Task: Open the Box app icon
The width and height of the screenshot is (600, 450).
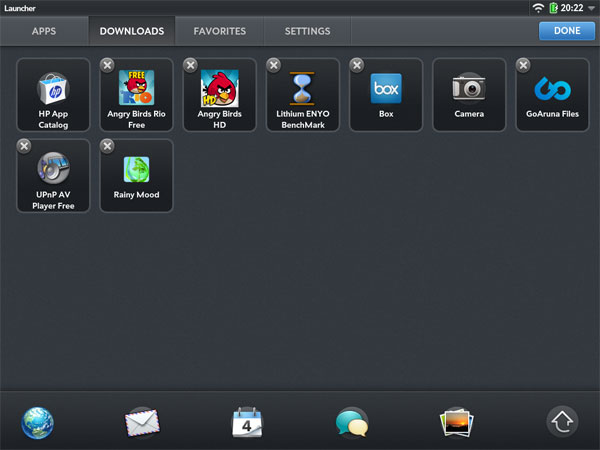Action: coord(386,95)
